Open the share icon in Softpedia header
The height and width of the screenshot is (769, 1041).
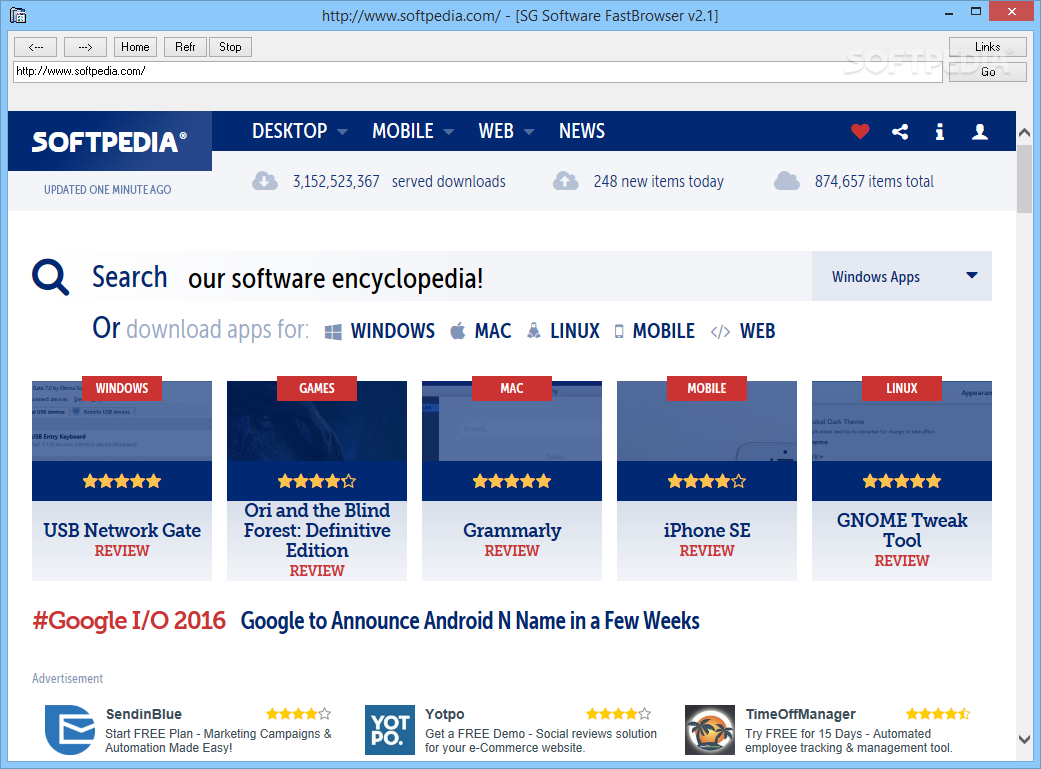(x=900, y=131)
